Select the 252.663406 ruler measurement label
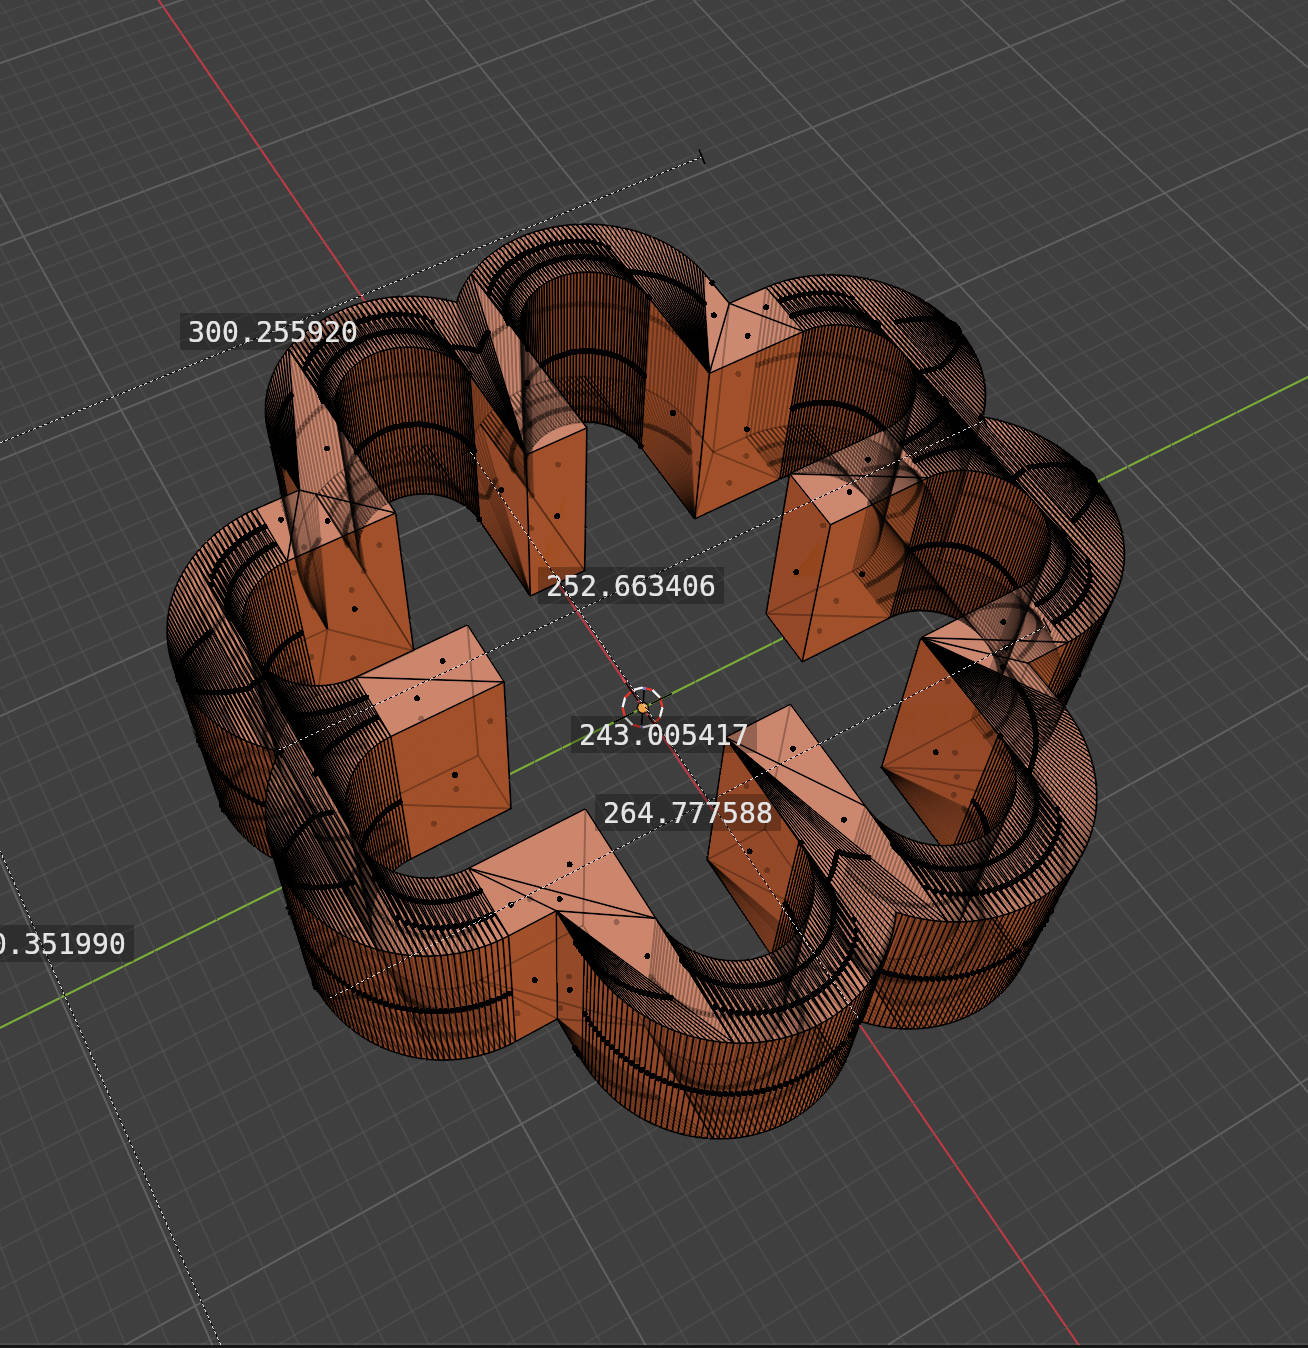 pos(631,586)
